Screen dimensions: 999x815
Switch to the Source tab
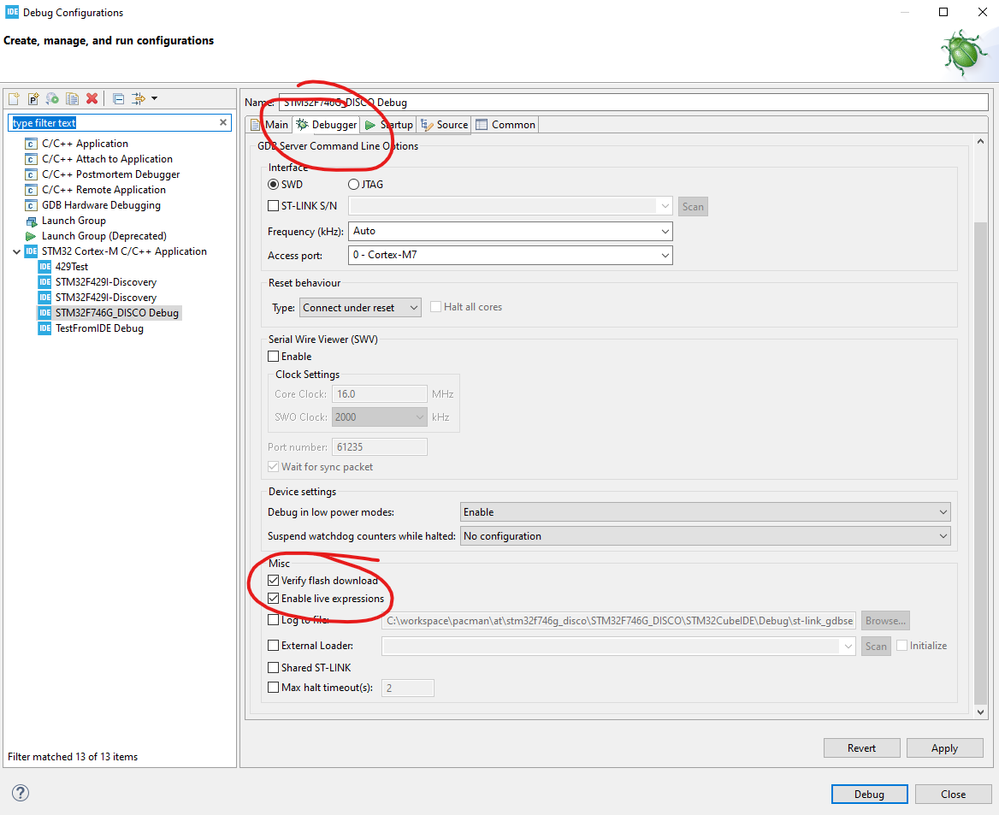(x=444, y=125)
